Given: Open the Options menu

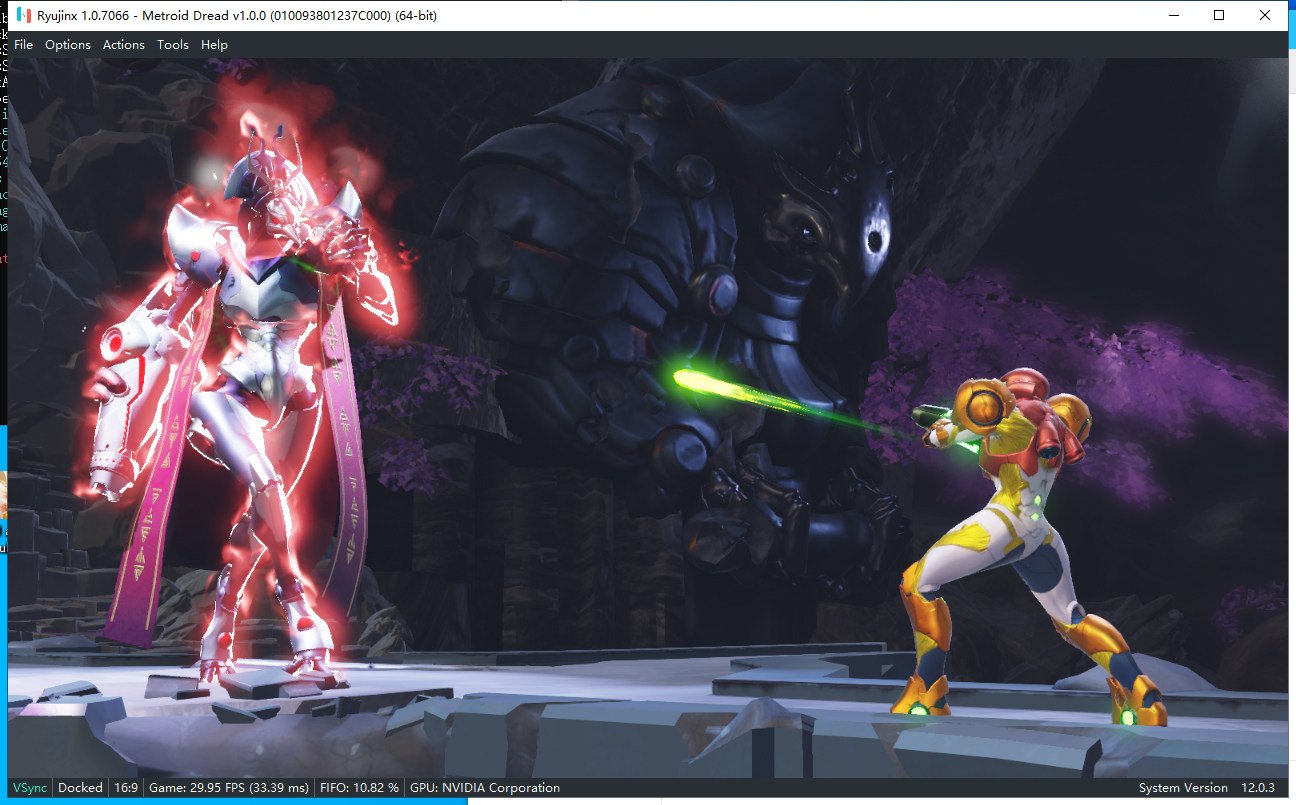Looking at the screenshot, I should pos(68,45).
